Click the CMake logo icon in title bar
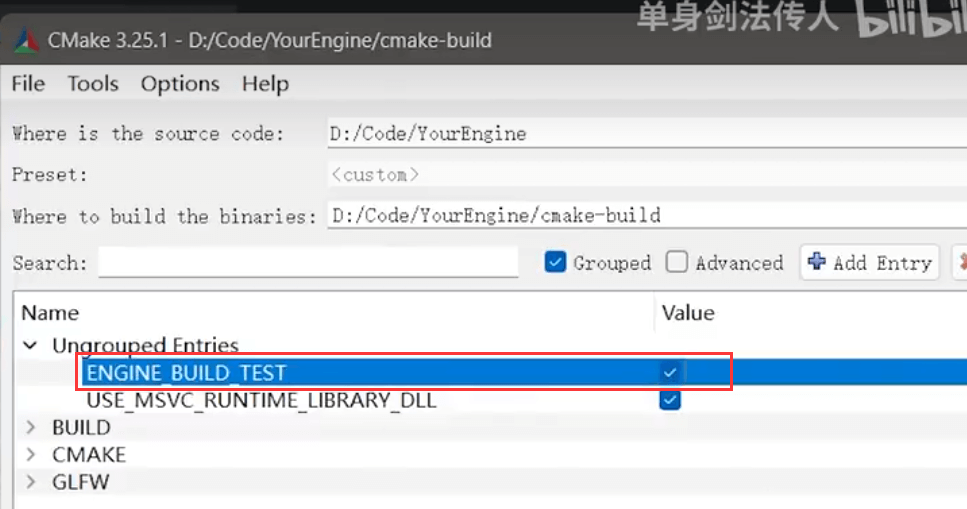This screenshot has width=967, height=509. pos(26,41)
